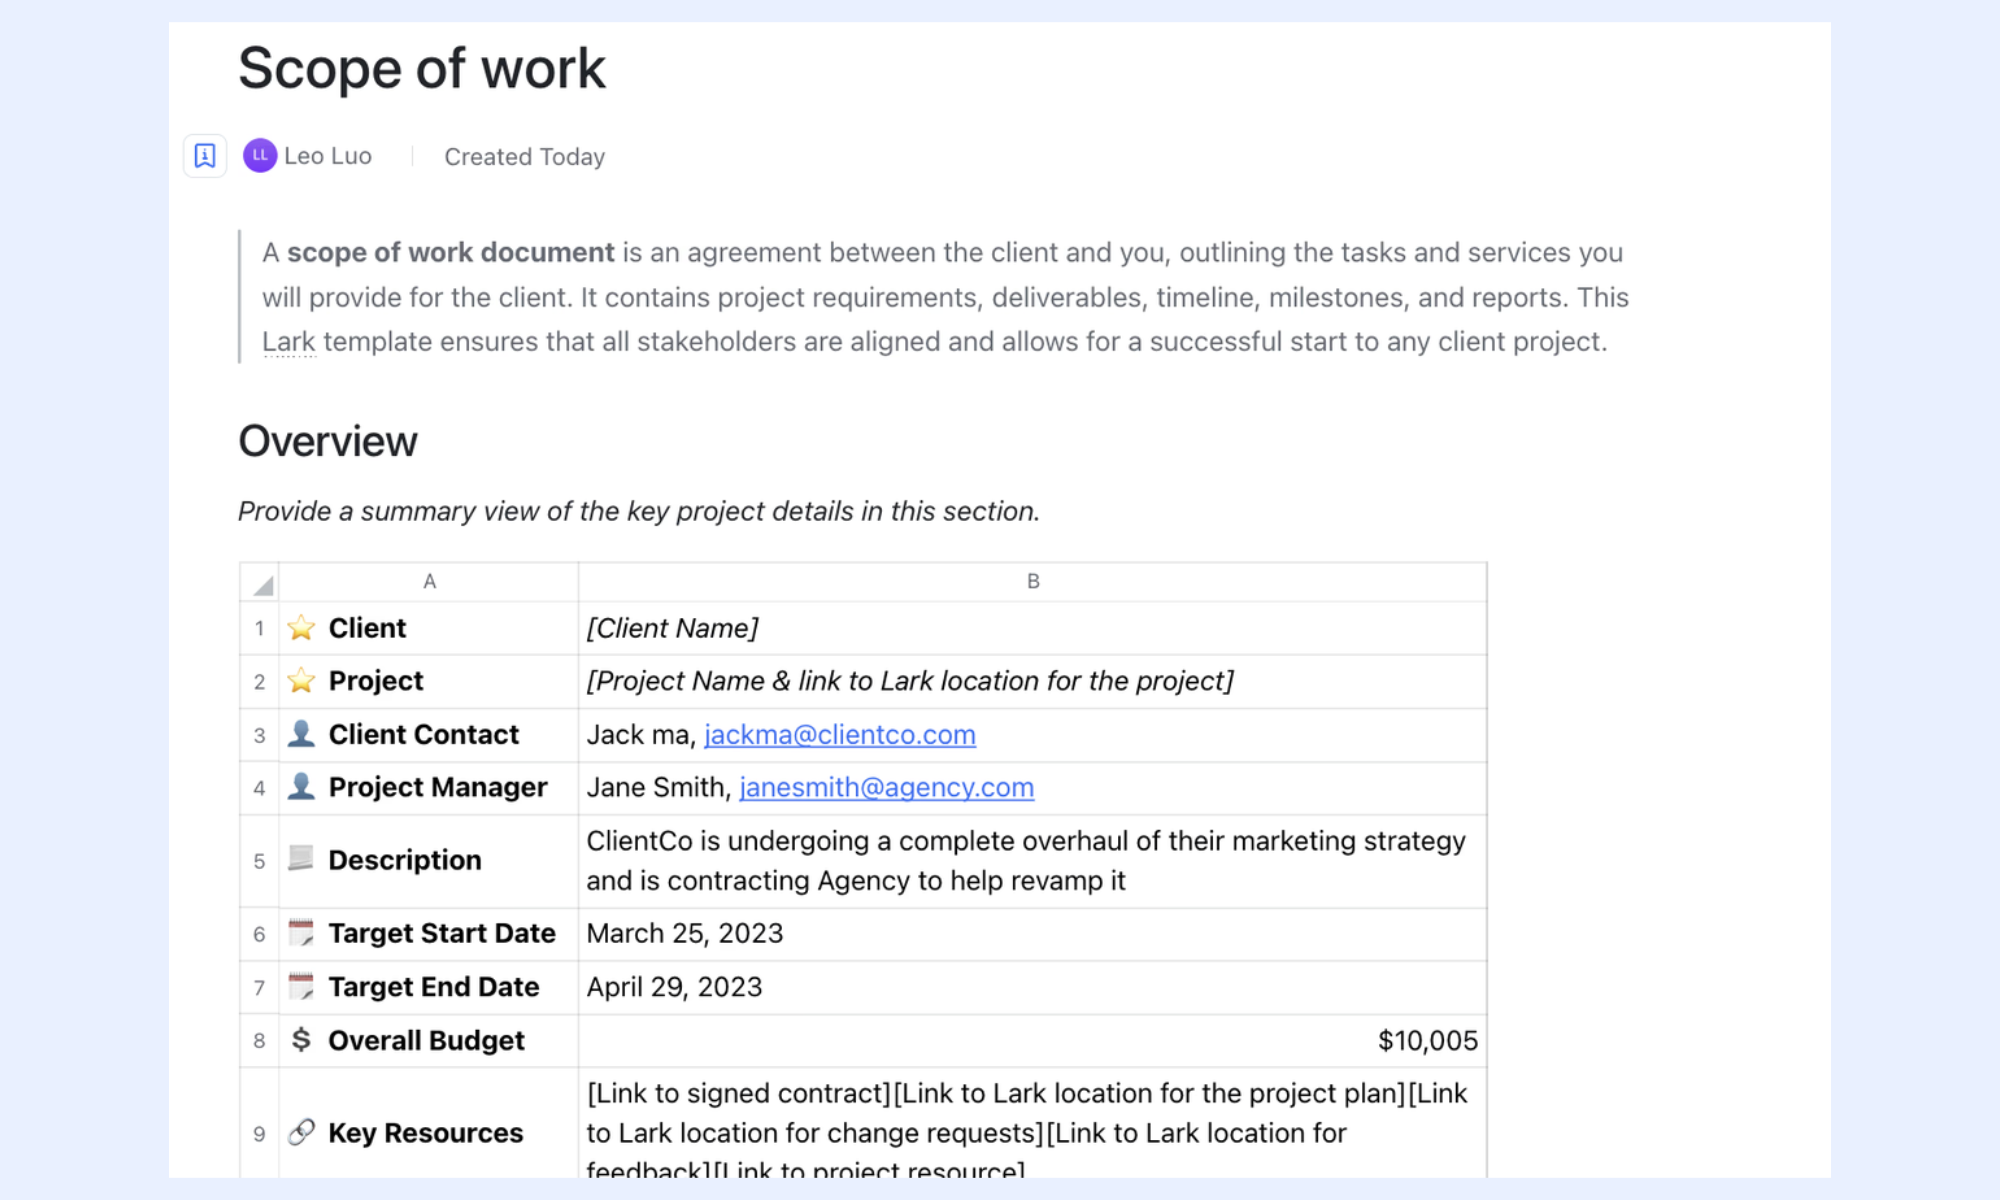Click the document info bookmark icon
2000x1200 pixels.
point(205,156)
